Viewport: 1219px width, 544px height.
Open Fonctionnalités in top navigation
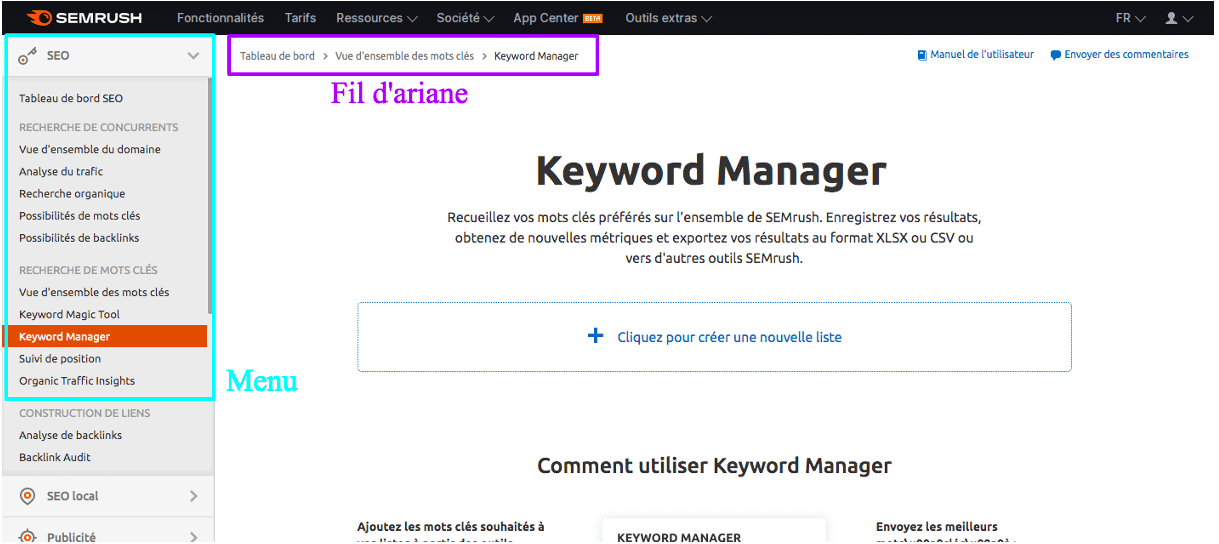(x=220, y=18)
